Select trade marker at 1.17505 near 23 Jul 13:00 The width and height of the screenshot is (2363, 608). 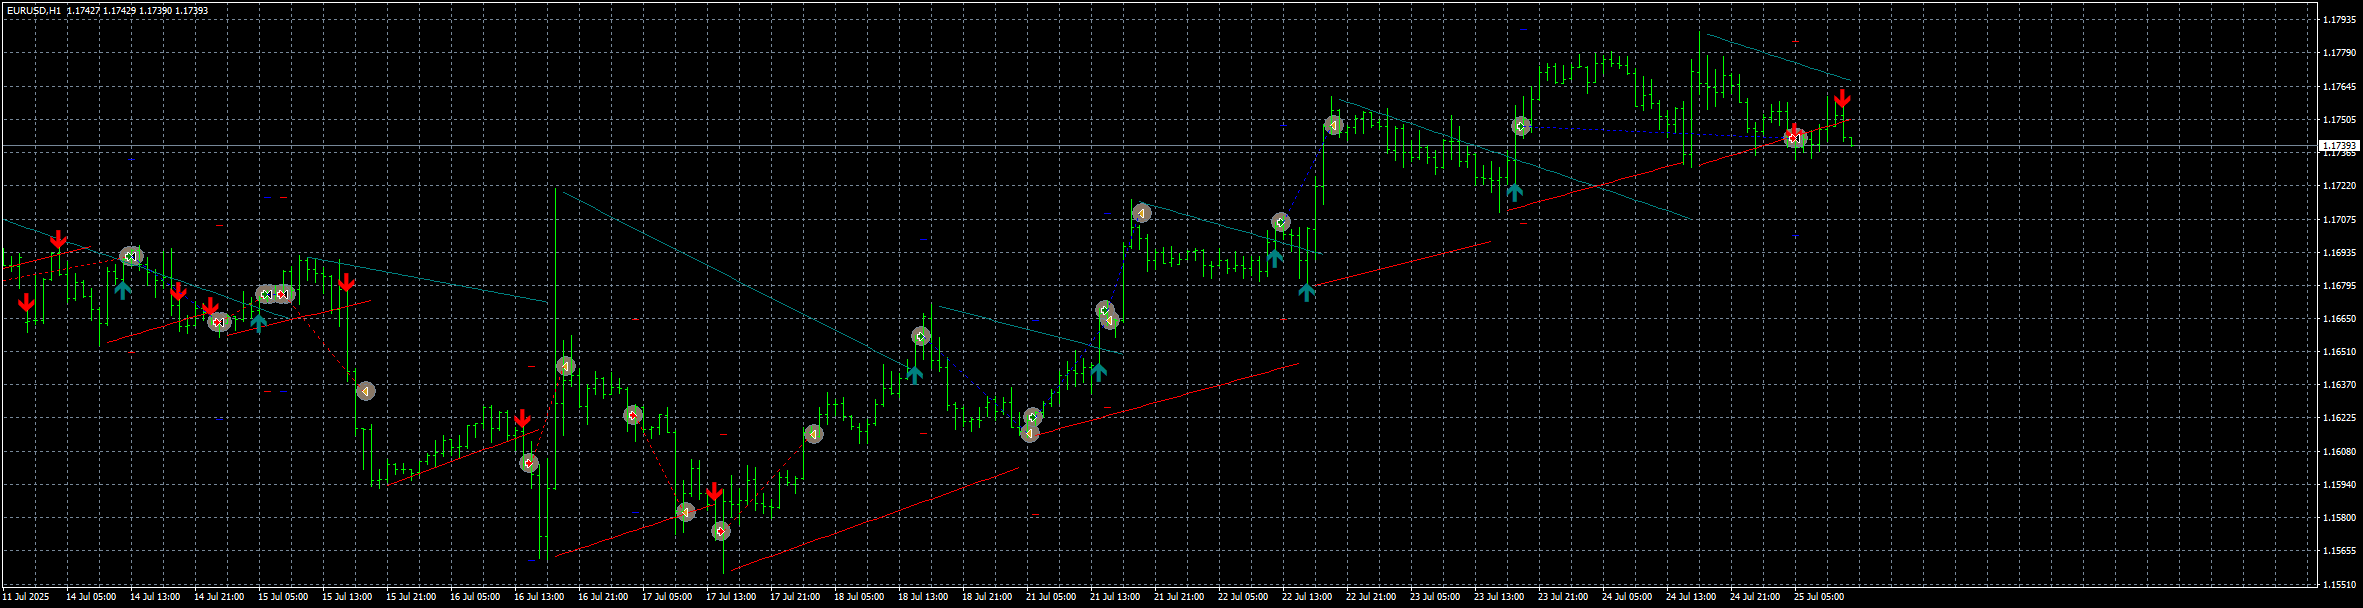(1521, 126)
